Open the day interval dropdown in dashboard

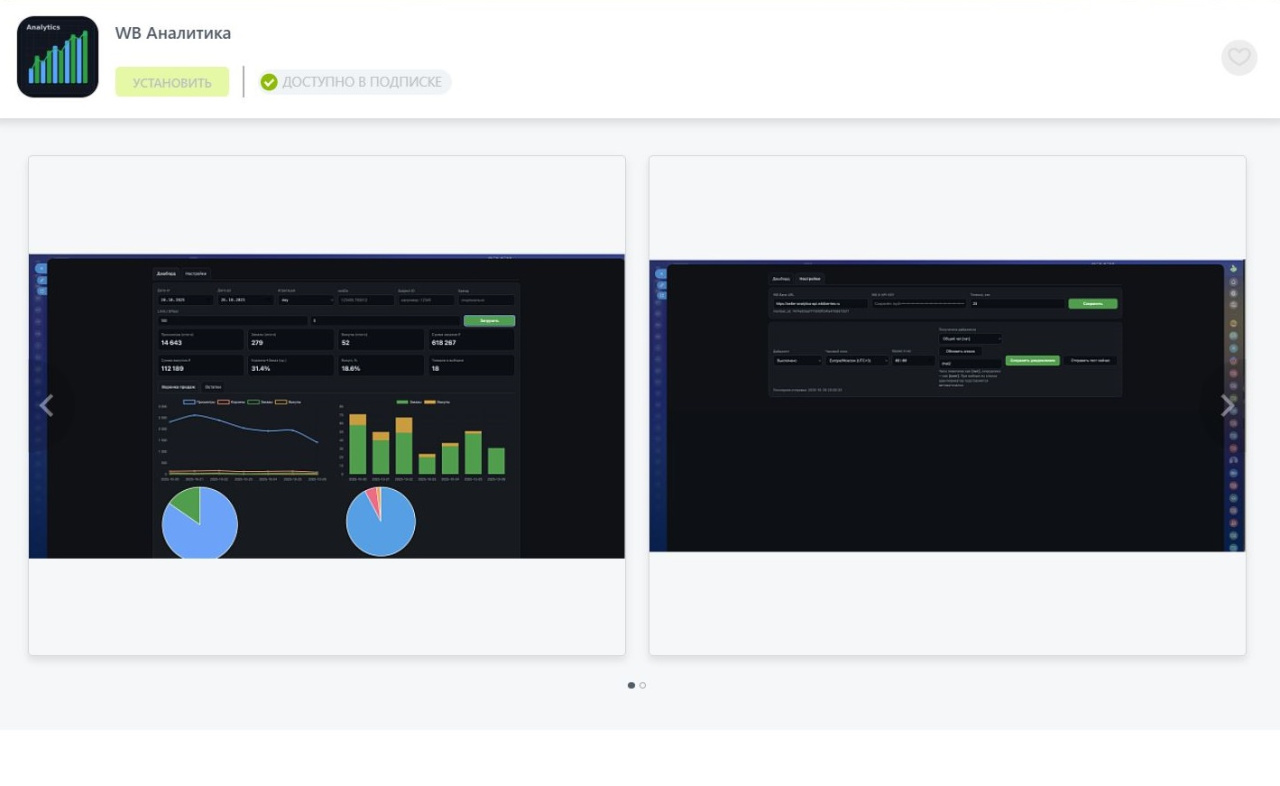click(306, 299)
